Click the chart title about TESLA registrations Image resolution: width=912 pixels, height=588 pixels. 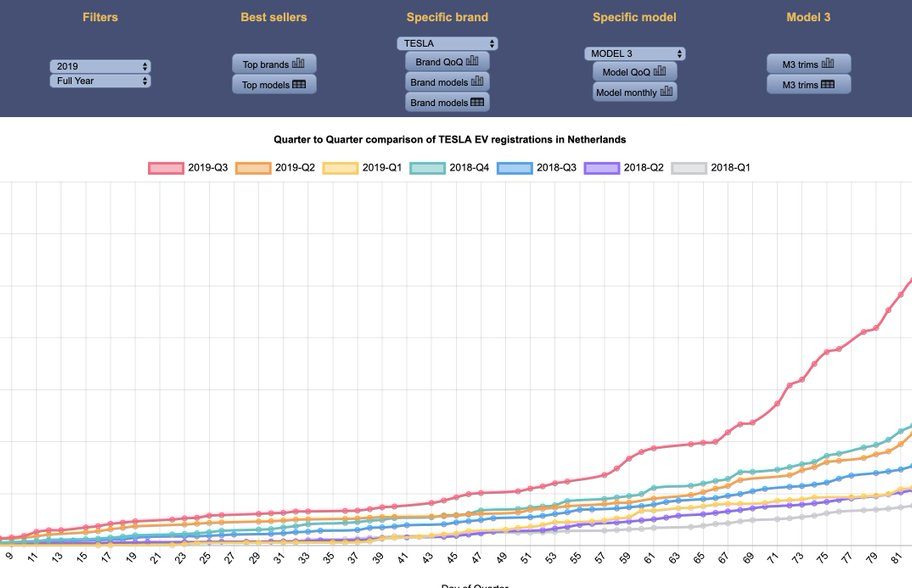[x=450, y=140]
